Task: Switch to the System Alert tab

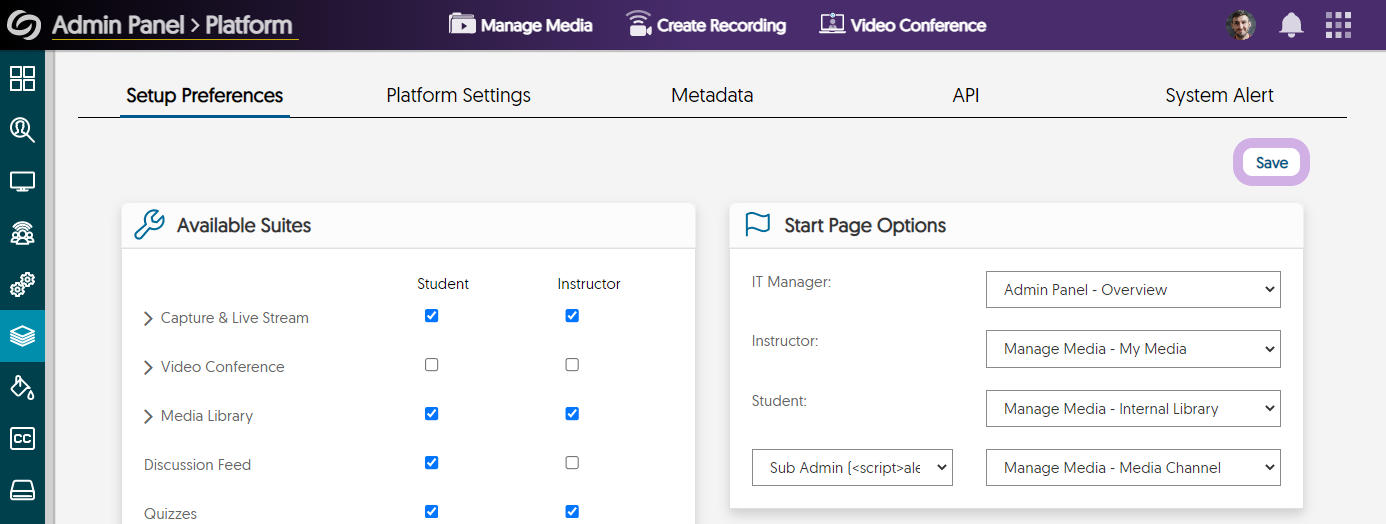Action: pyautogui.click(x=1219, y=96)
